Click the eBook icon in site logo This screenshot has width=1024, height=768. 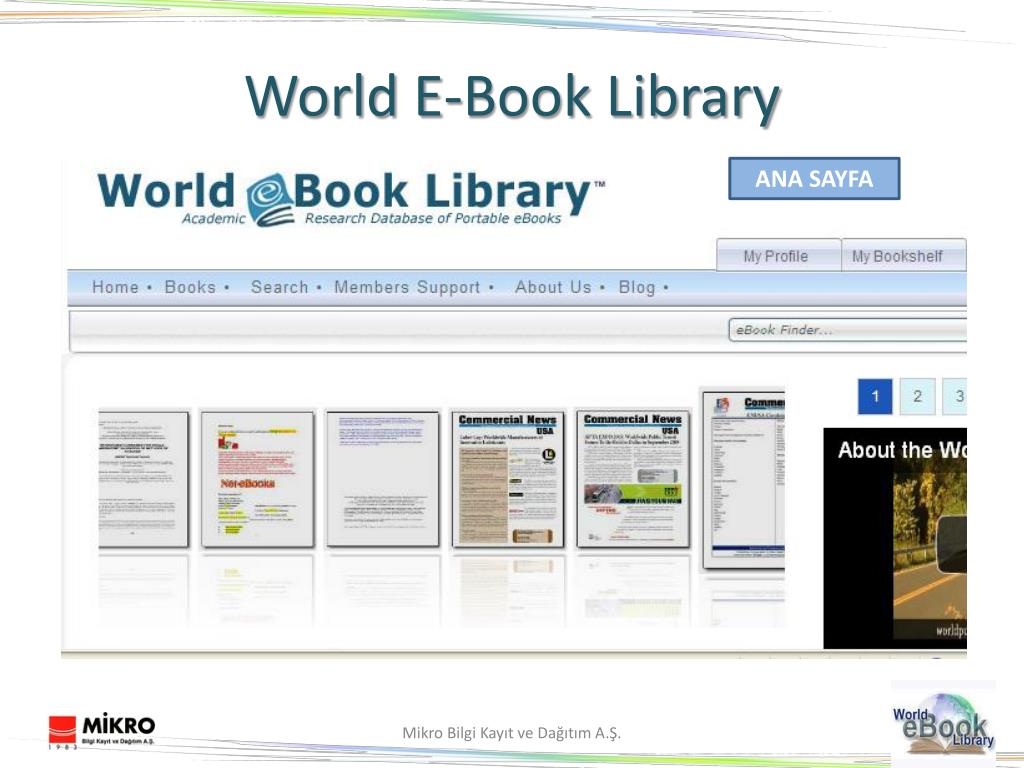pos(270,200)
